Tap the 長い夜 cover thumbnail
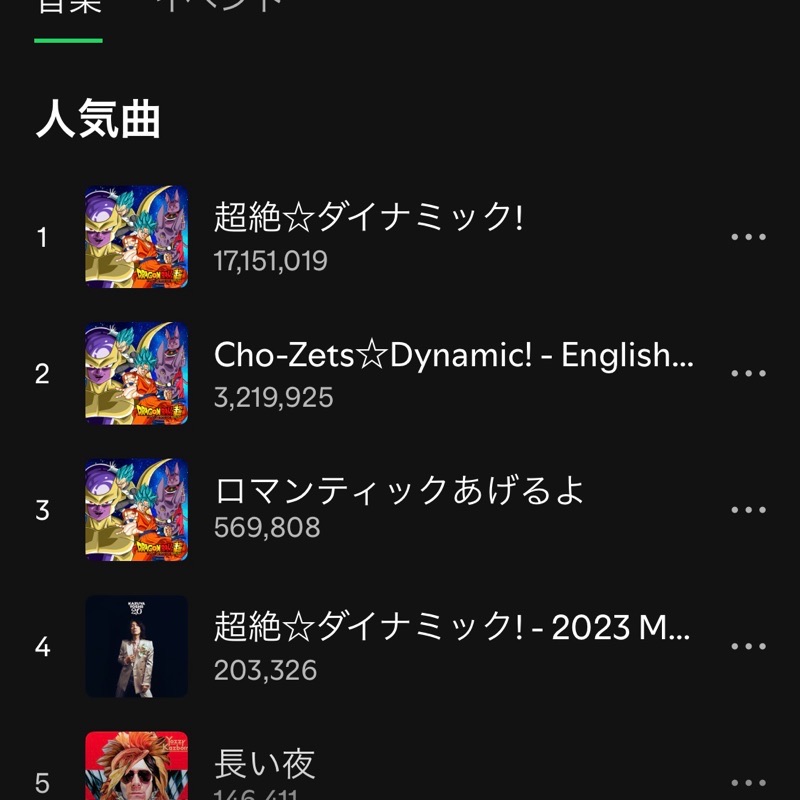The height and width of the screenshot is (800, 800). pos(136,768)
